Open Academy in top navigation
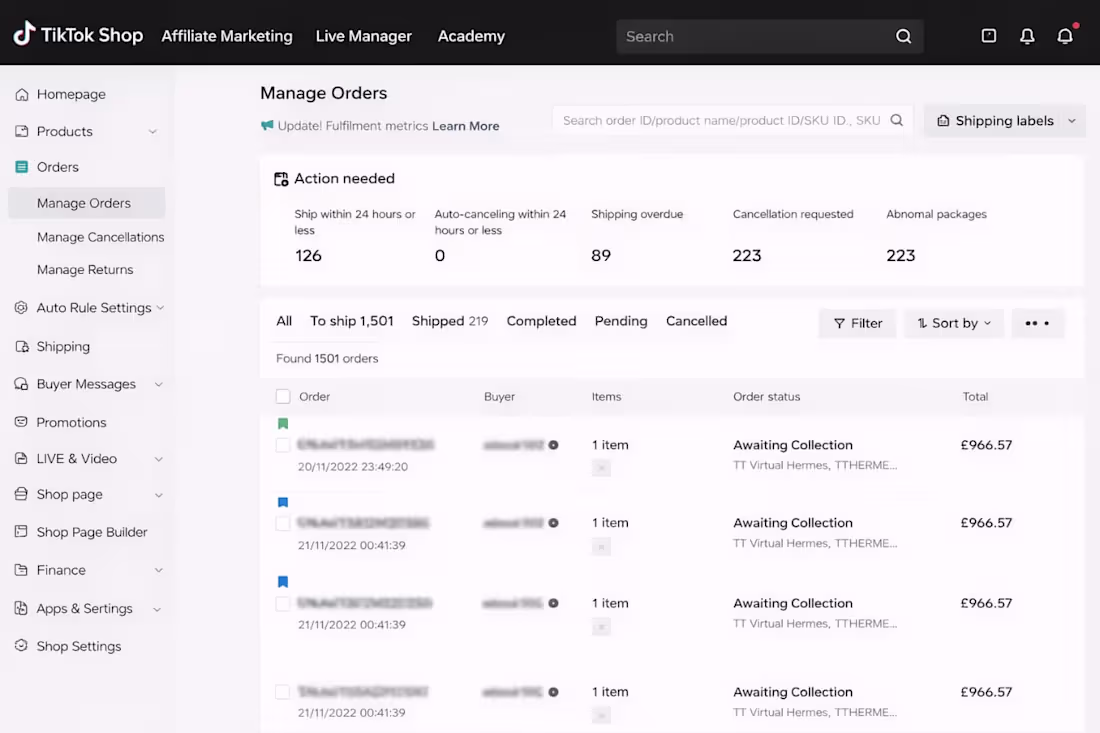Image resolution: width=1100 pixels, height=733 pixels. (471, 36)
